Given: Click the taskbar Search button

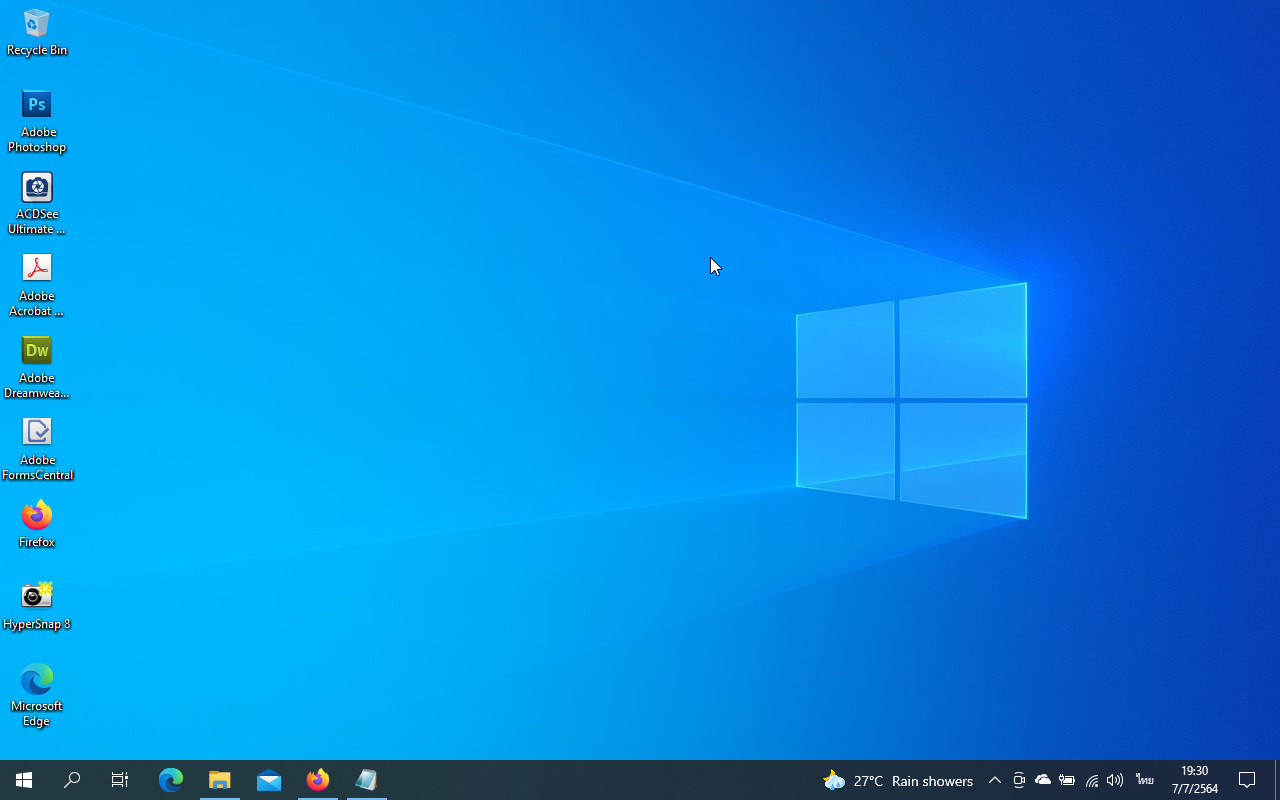Looking at the screenshot, I should 71,780.
